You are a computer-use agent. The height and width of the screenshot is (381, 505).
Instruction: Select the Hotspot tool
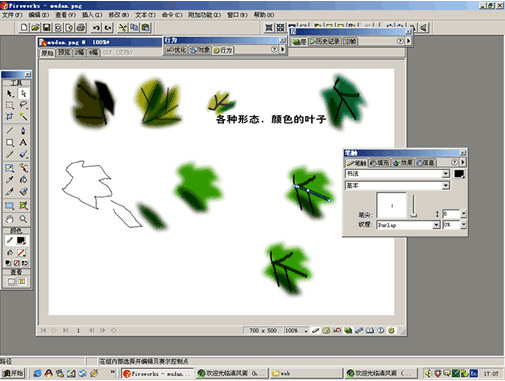pyautogui.click(x=10, y=205)
